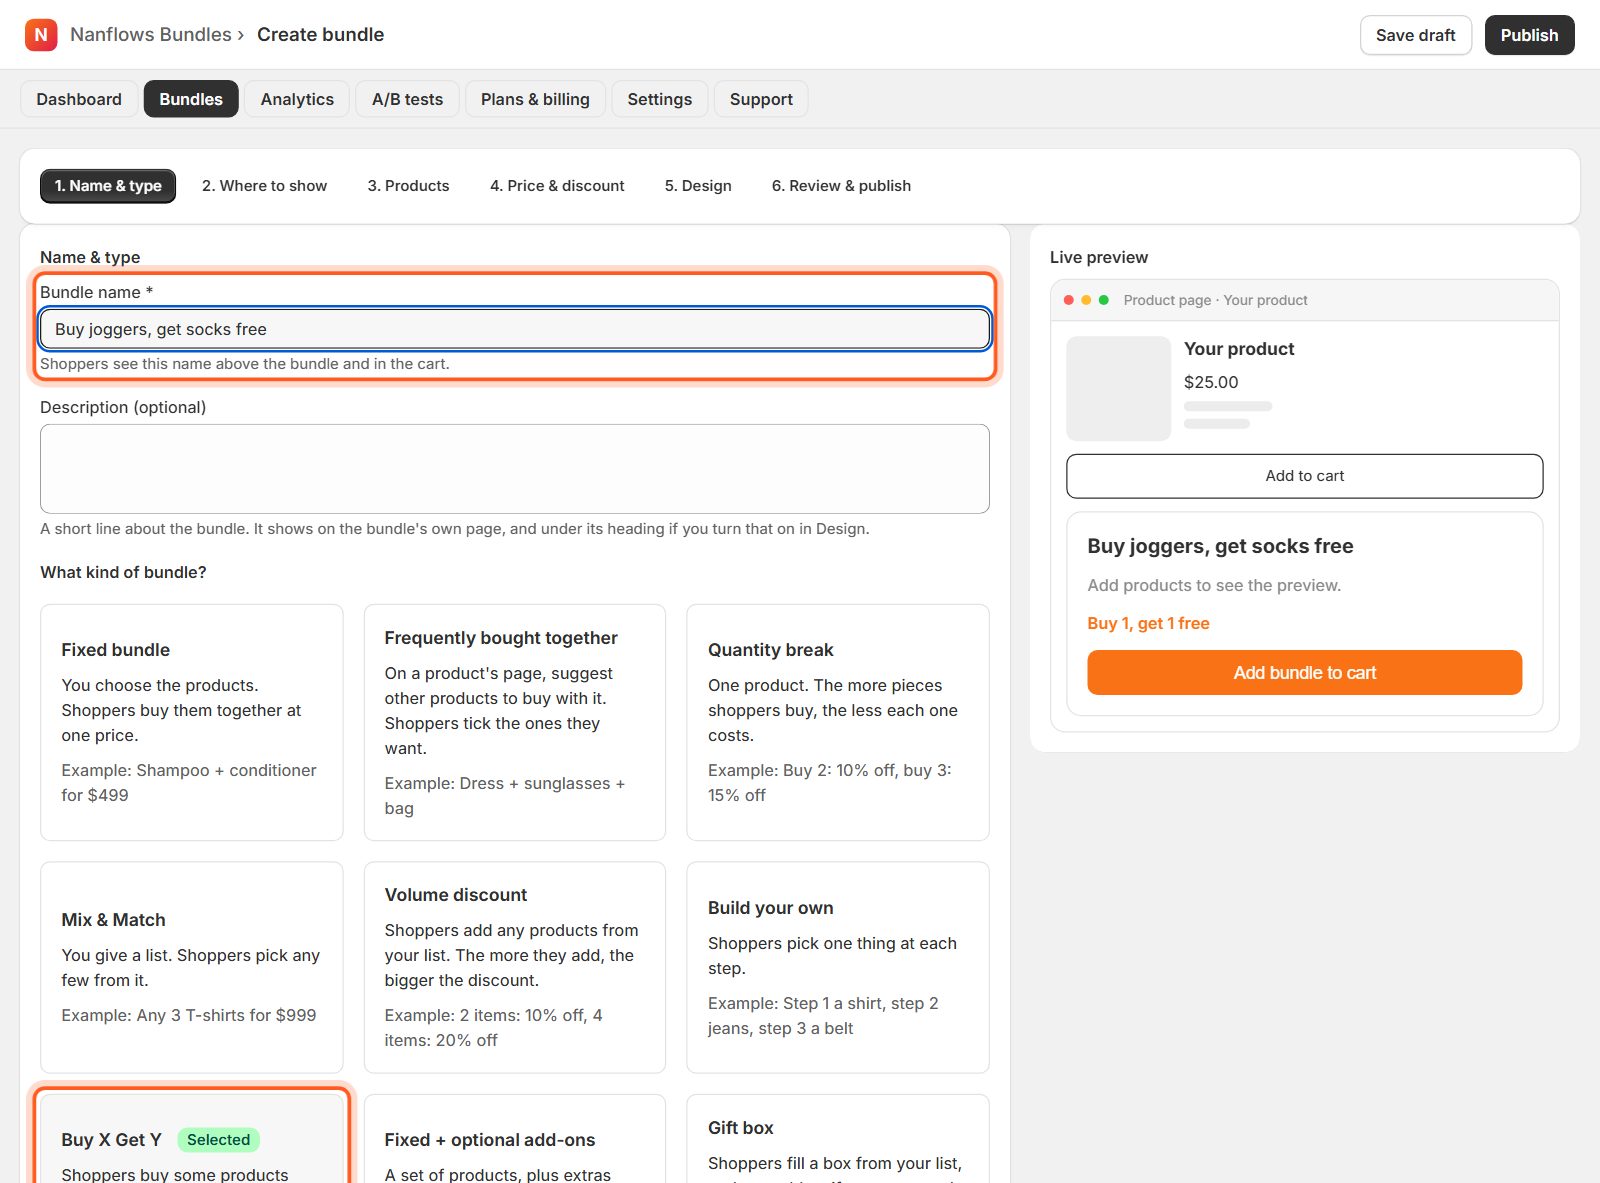This screenshot has height=1183, width=1600.
Task: Focus the Bundle name input field
Action: point(515,329)
